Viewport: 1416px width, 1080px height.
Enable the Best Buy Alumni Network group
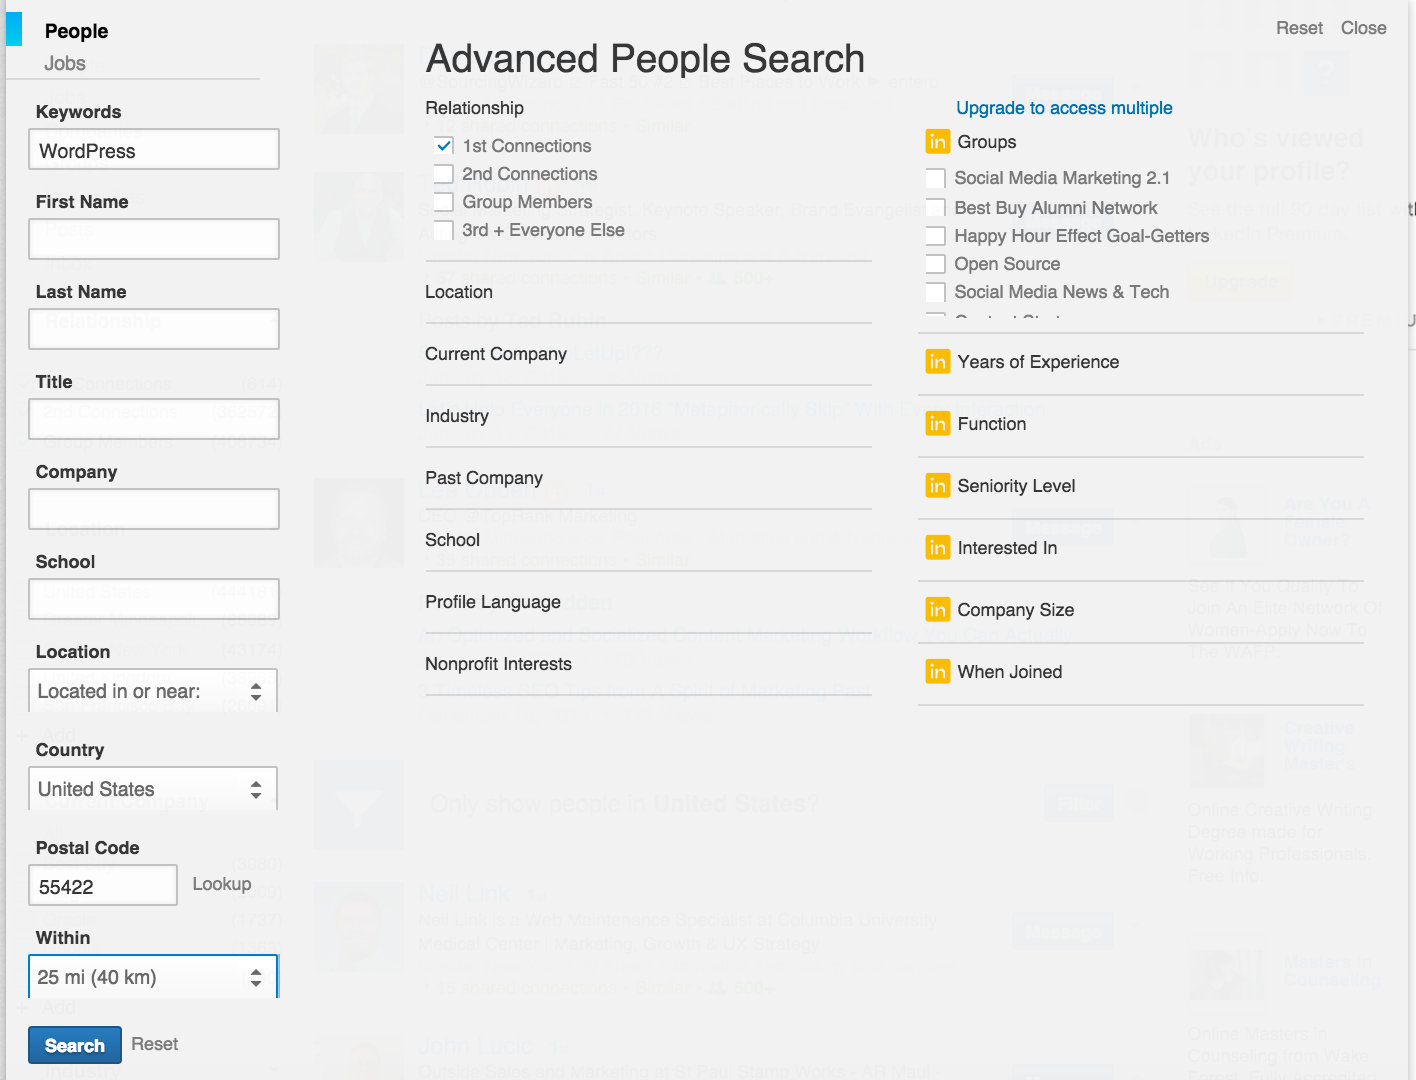point(935,208)
